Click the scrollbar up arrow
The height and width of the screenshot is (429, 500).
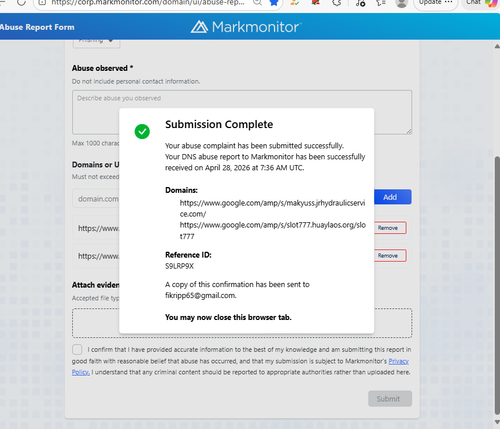(x=497, y=47)
